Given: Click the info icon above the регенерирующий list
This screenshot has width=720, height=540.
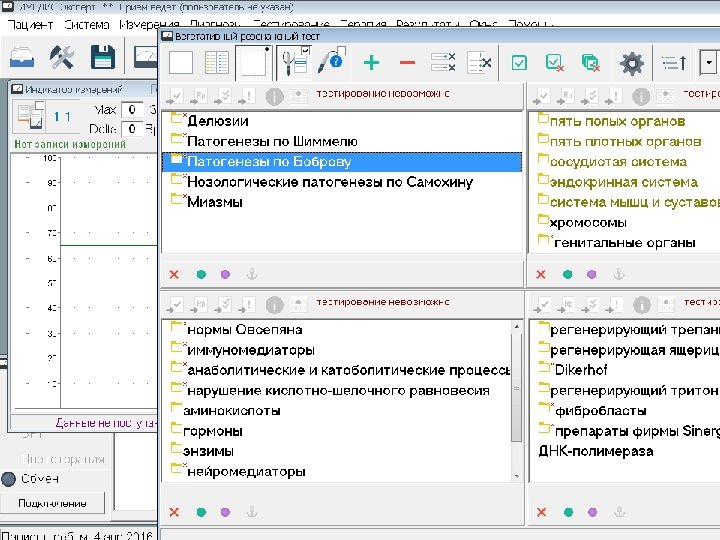Looking at the screenshot, I should (641, 304).
